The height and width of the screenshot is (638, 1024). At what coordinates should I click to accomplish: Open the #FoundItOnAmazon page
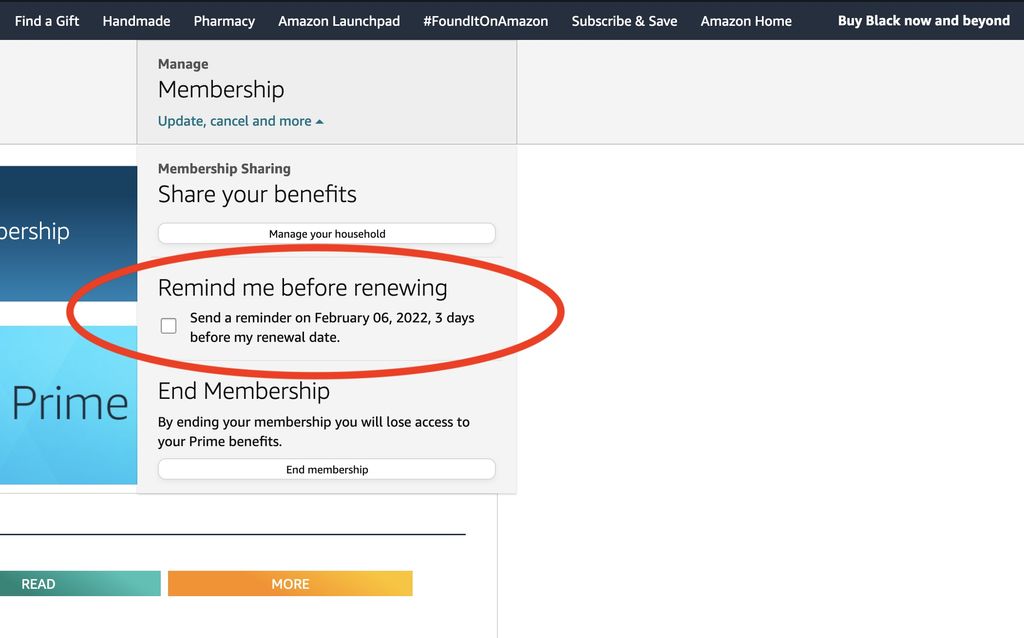click(x=487, y=20)
